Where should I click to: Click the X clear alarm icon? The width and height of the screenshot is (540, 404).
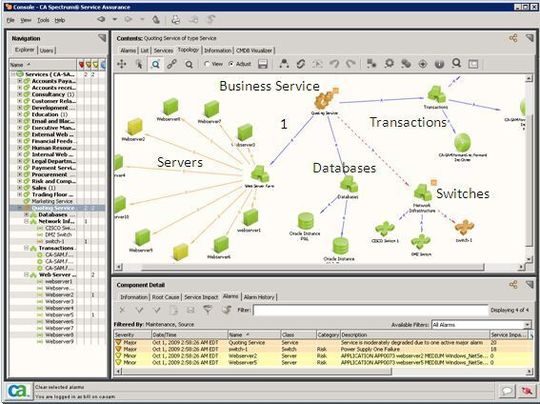pos(122,310)
